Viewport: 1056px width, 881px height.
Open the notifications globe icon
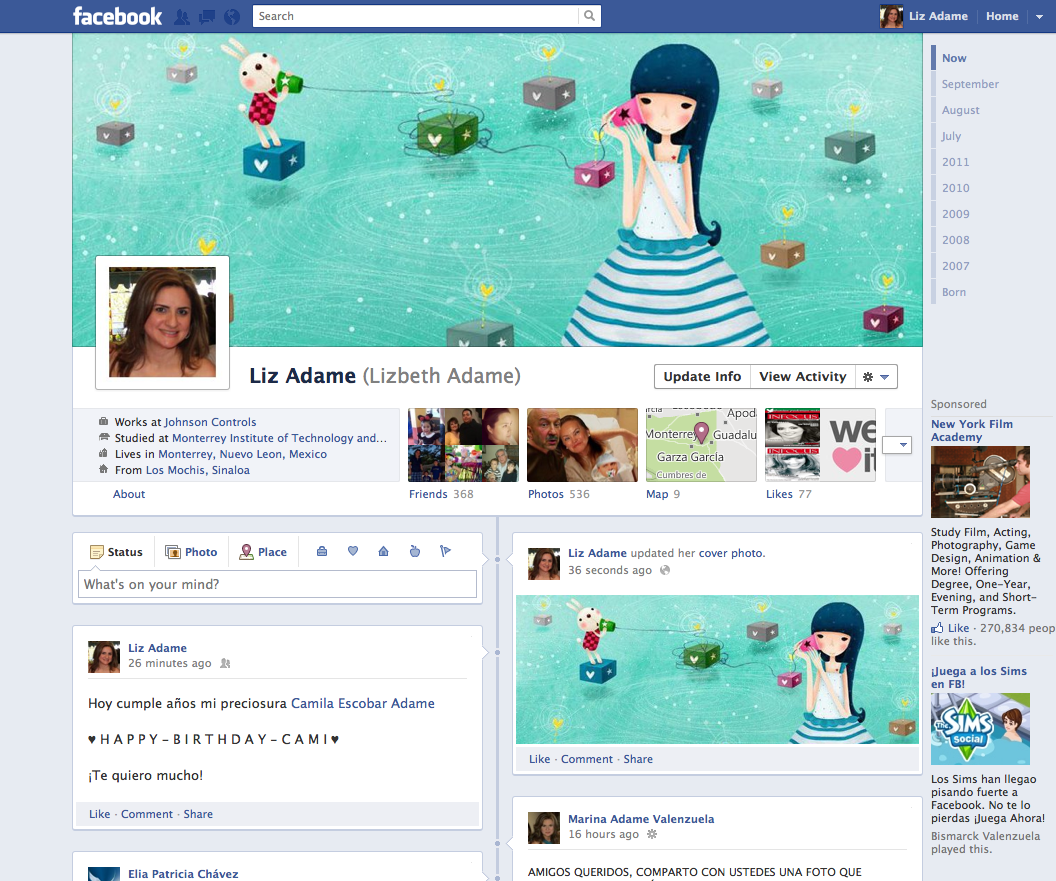pyautogui.click(x=232, y=16)
